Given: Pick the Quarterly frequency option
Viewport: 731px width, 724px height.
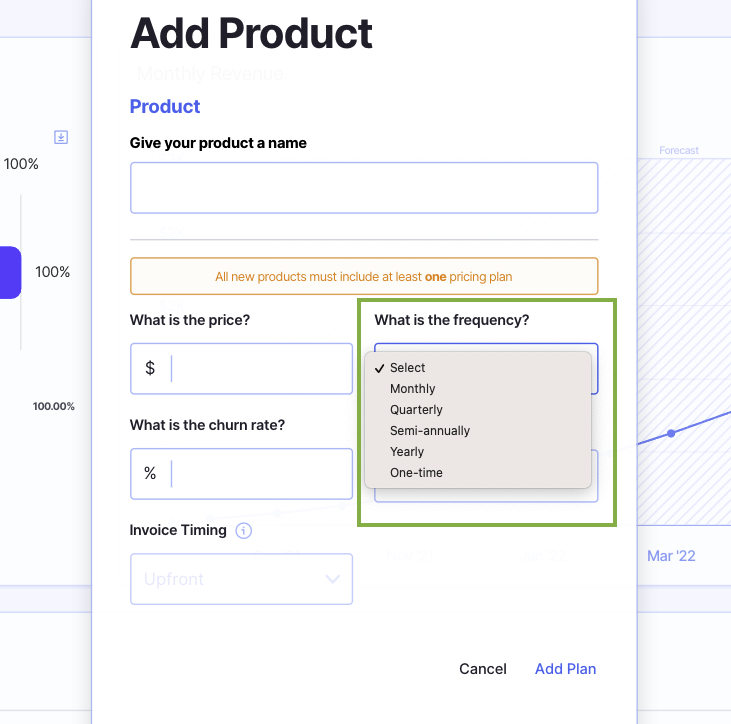Looking at the screenshot, I should pyautogui.click(x=416, y=410).
